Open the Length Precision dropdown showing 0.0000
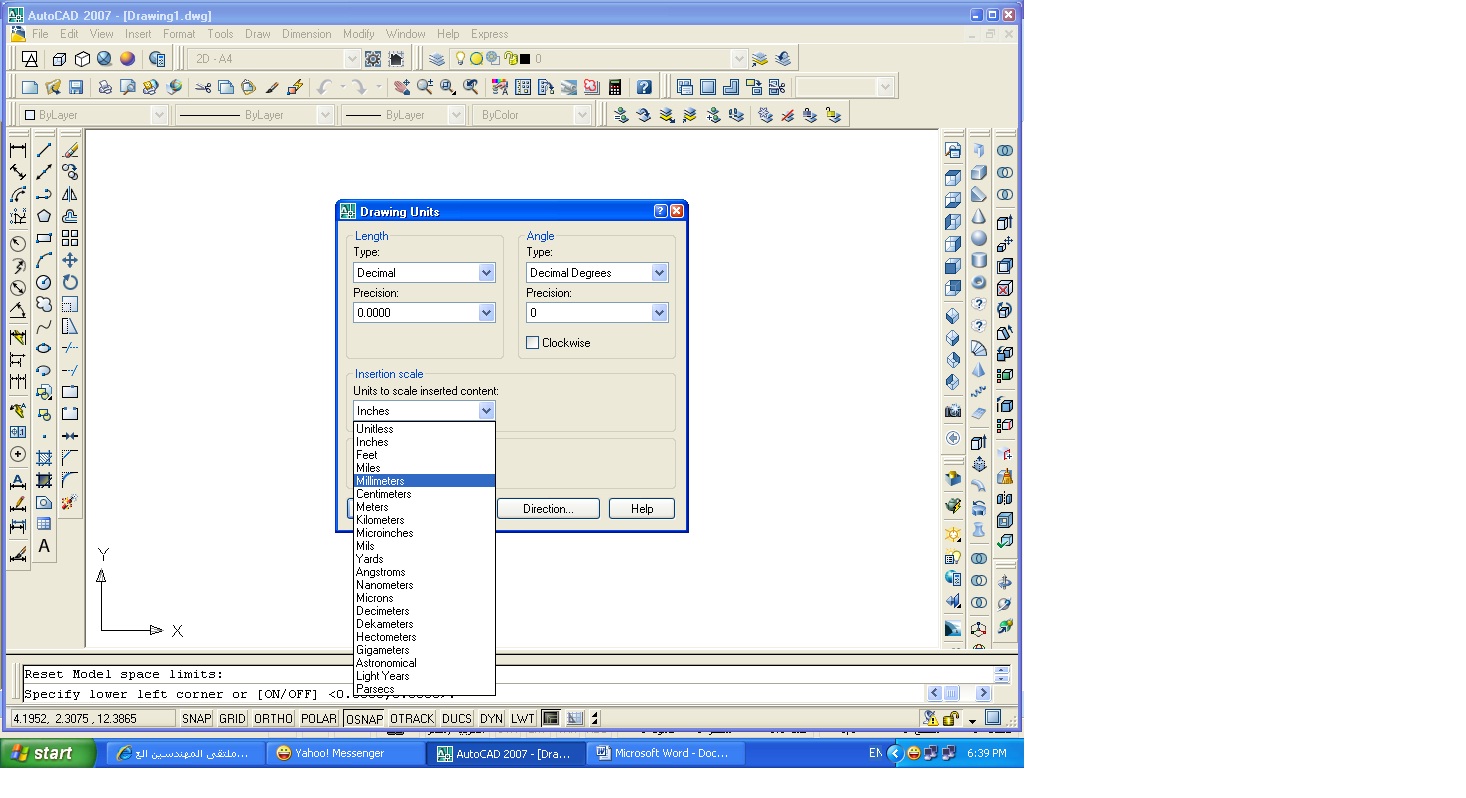 [424, 313]
